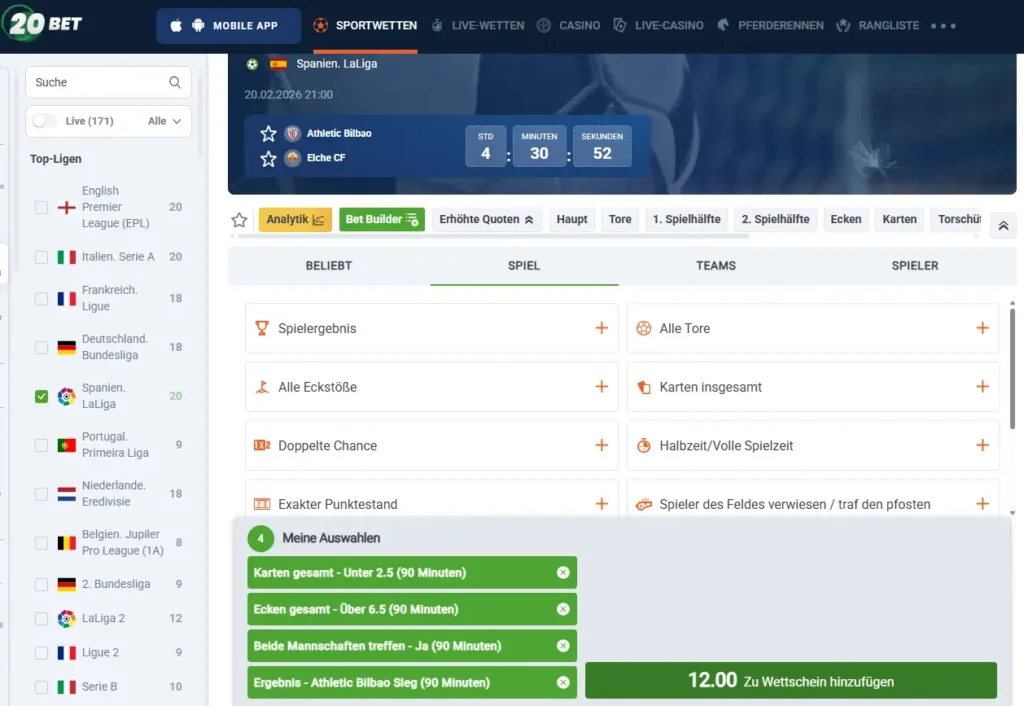Click the Analytik button
Screen dimensions: 1024x706
295,219
